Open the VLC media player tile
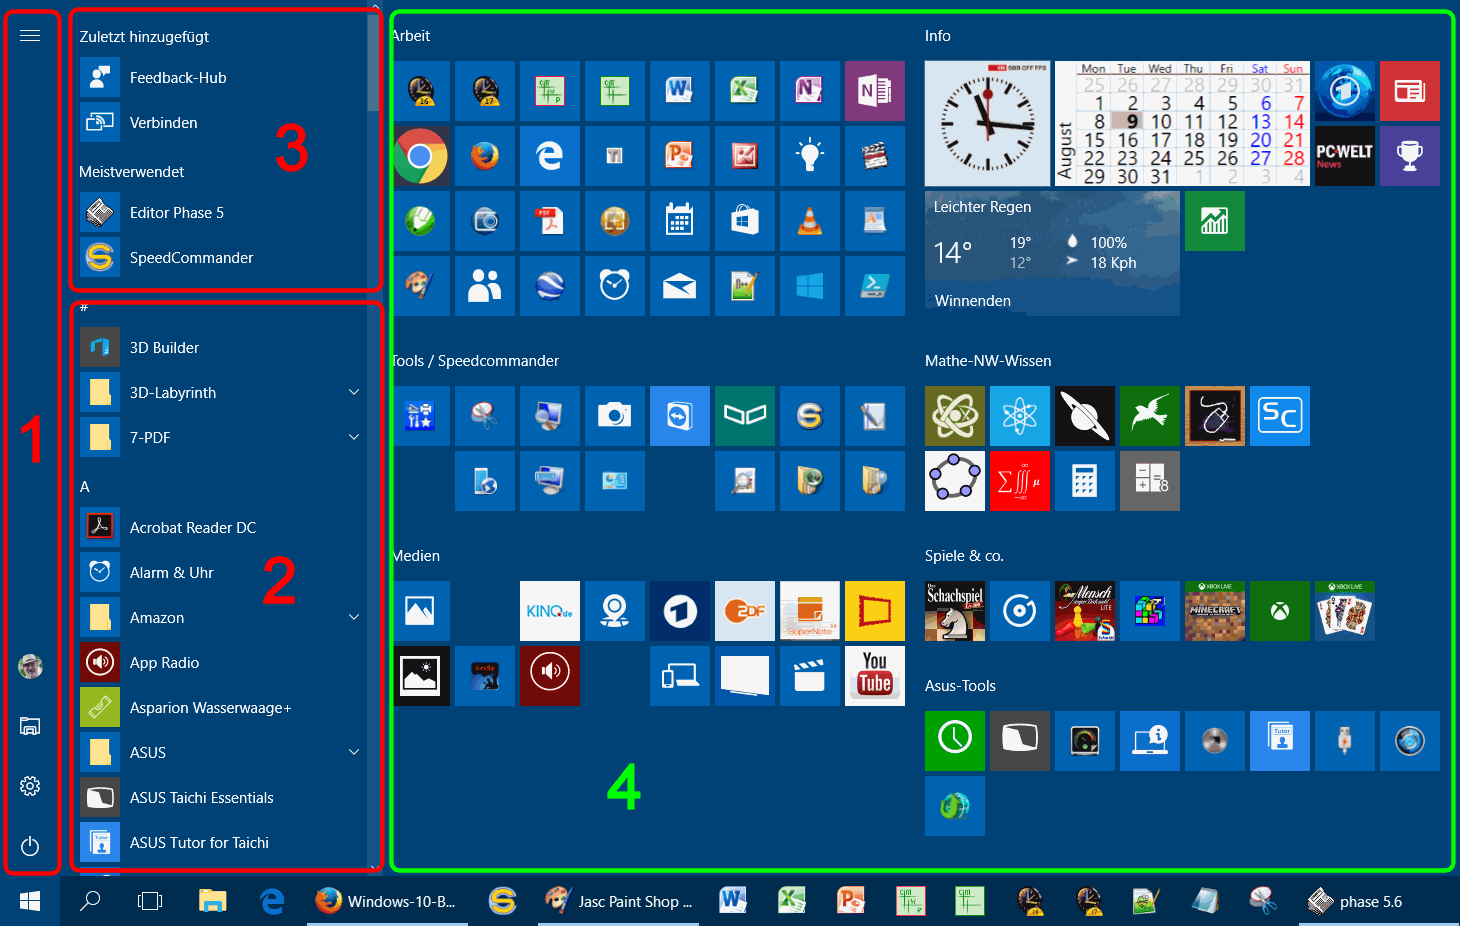This screenshot has width=1460, height=926. (809, 221)
